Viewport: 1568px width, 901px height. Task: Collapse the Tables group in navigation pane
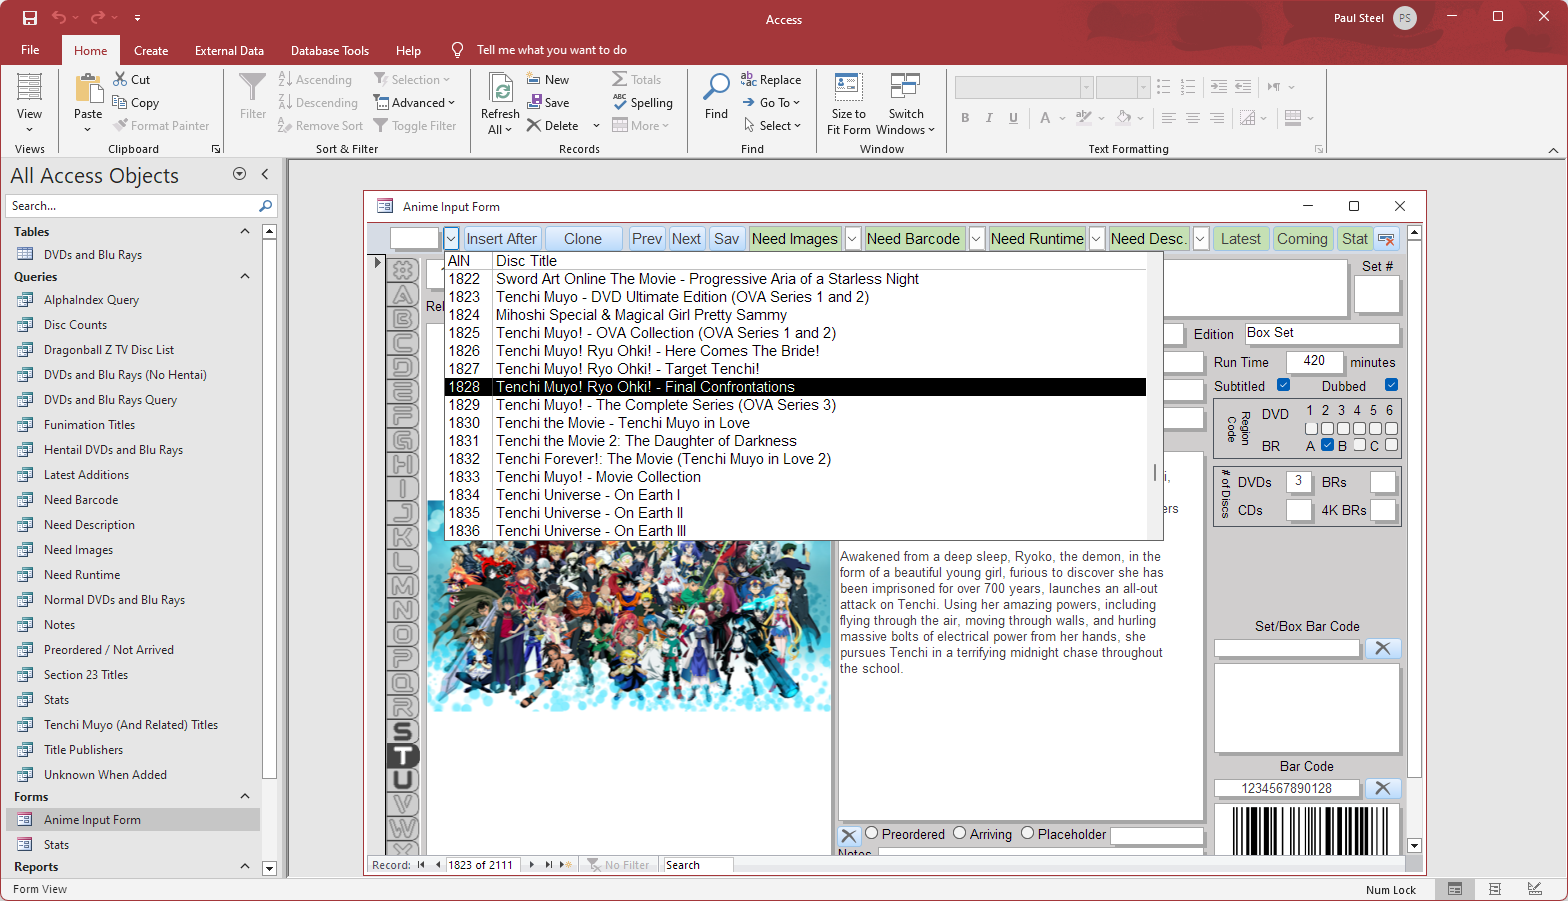pos(245,231)
